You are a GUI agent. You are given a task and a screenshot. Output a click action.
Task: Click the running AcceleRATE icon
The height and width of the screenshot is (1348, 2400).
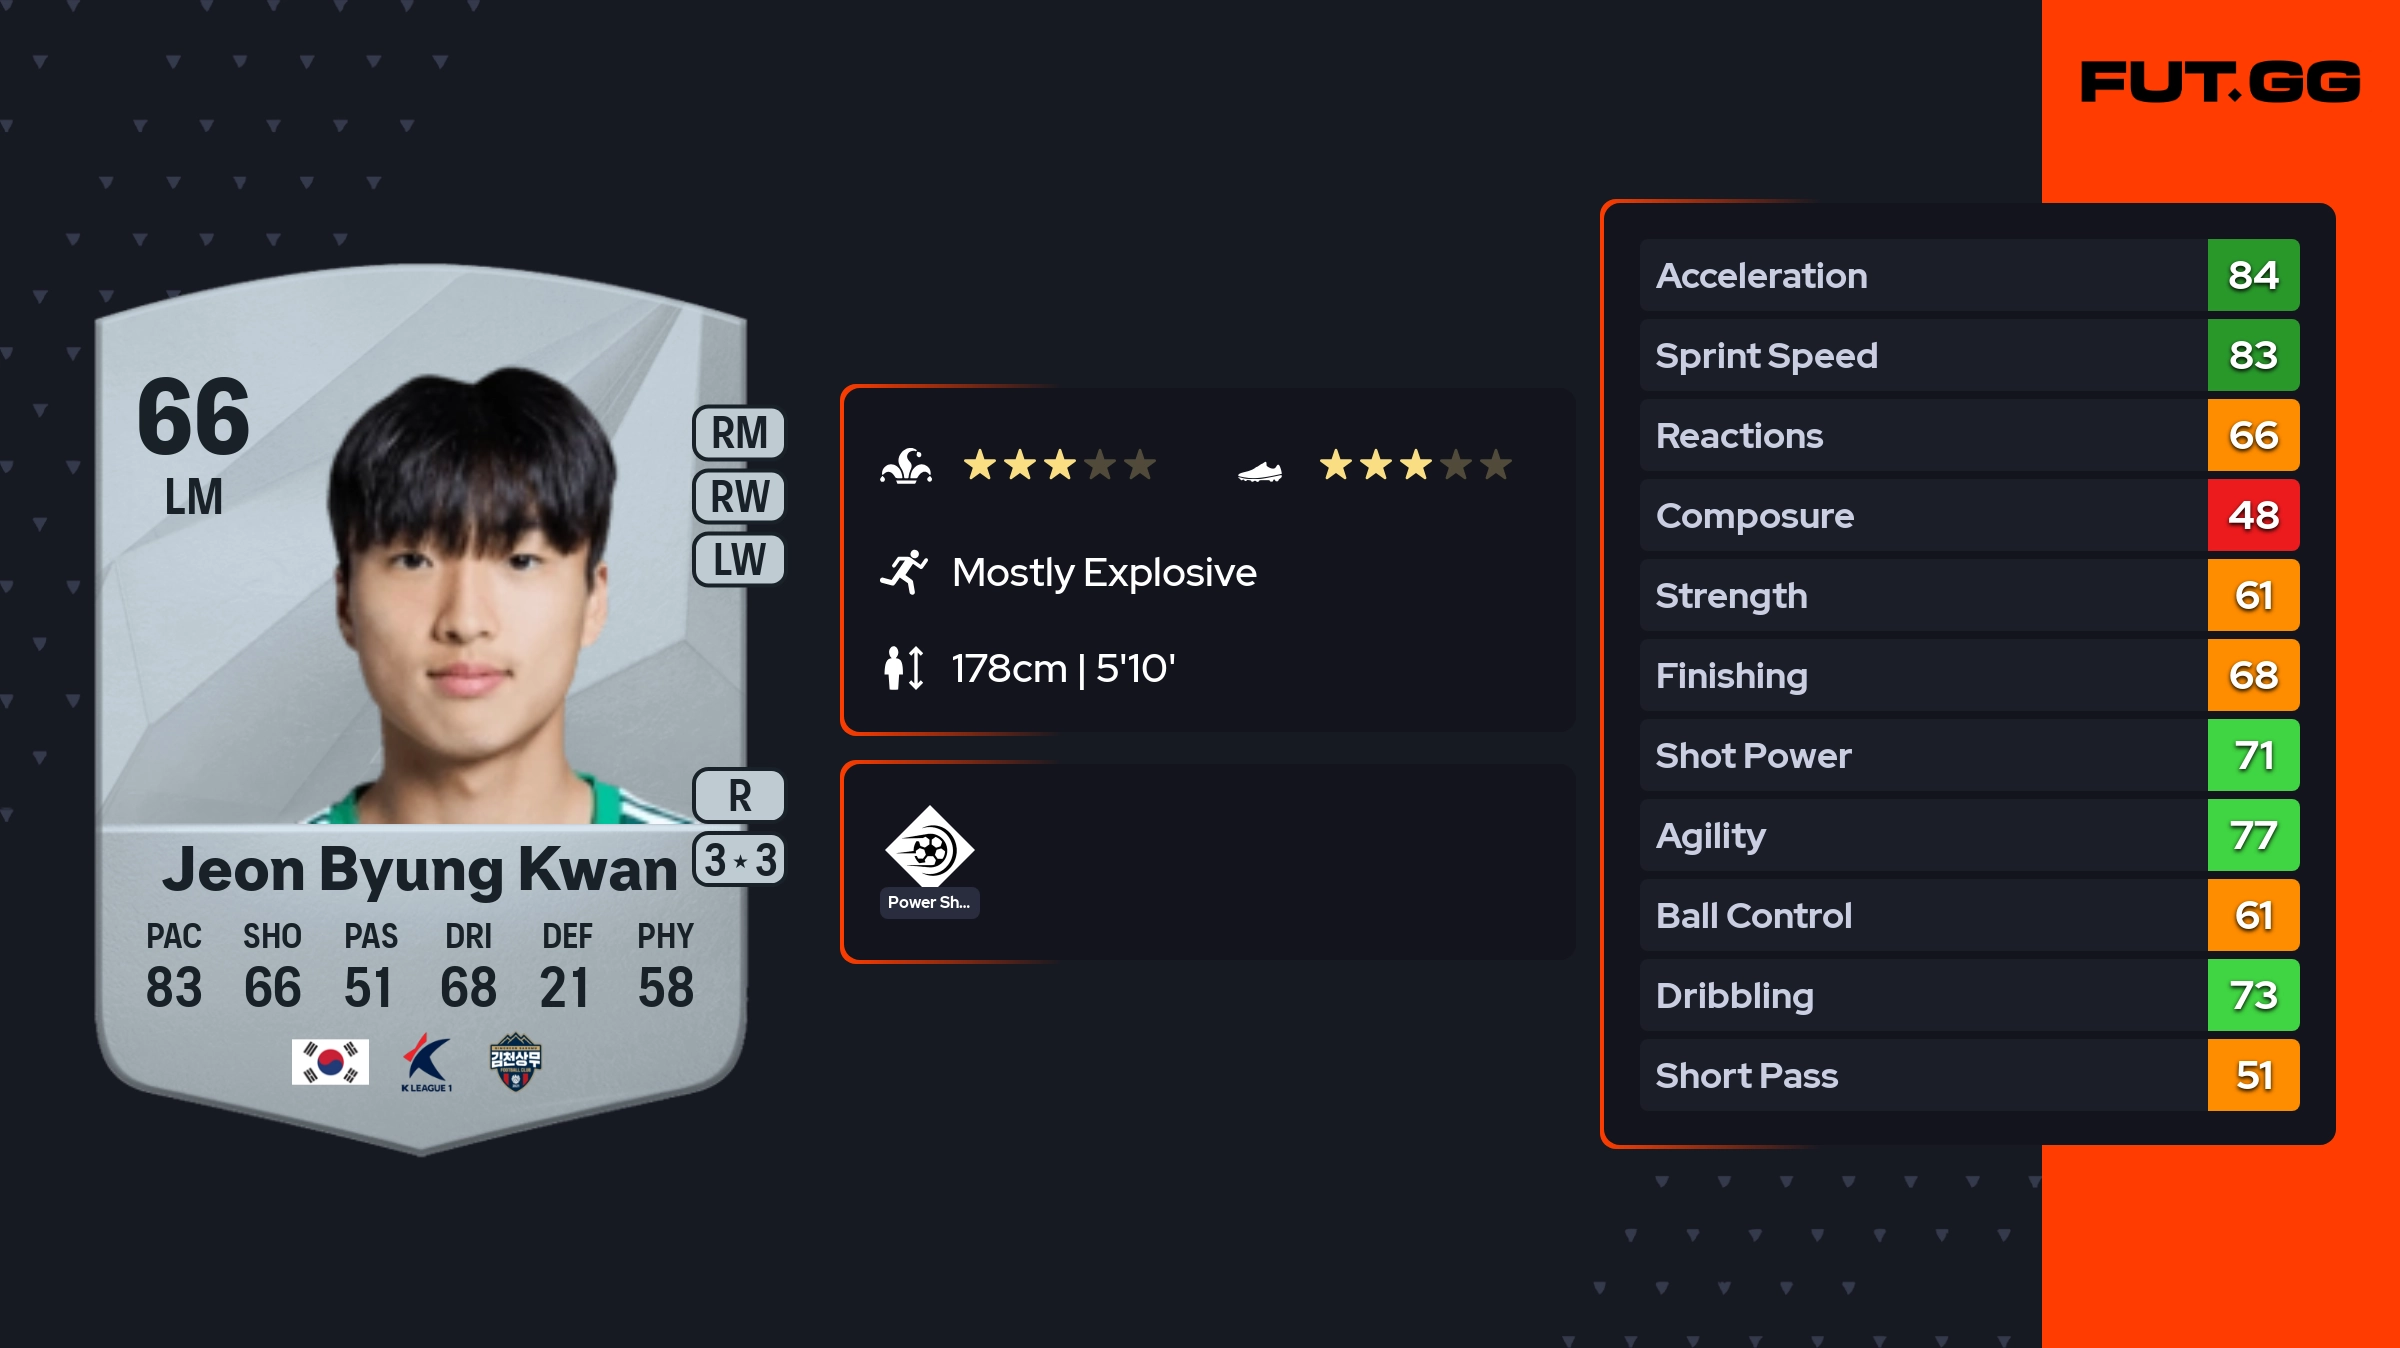point(904,572)
